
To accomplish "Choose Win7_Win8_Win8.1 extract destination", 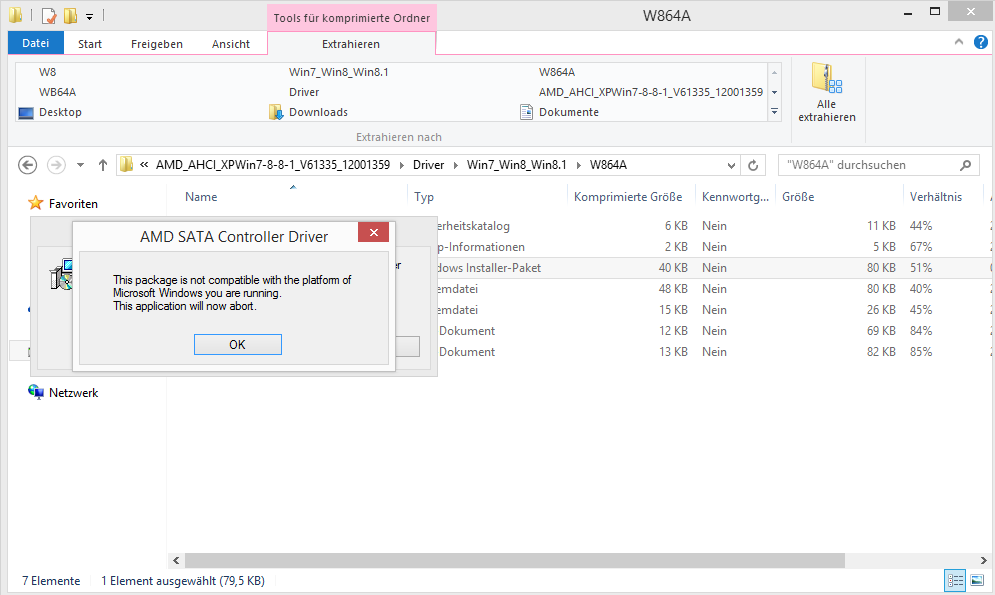I will point(338,72).
